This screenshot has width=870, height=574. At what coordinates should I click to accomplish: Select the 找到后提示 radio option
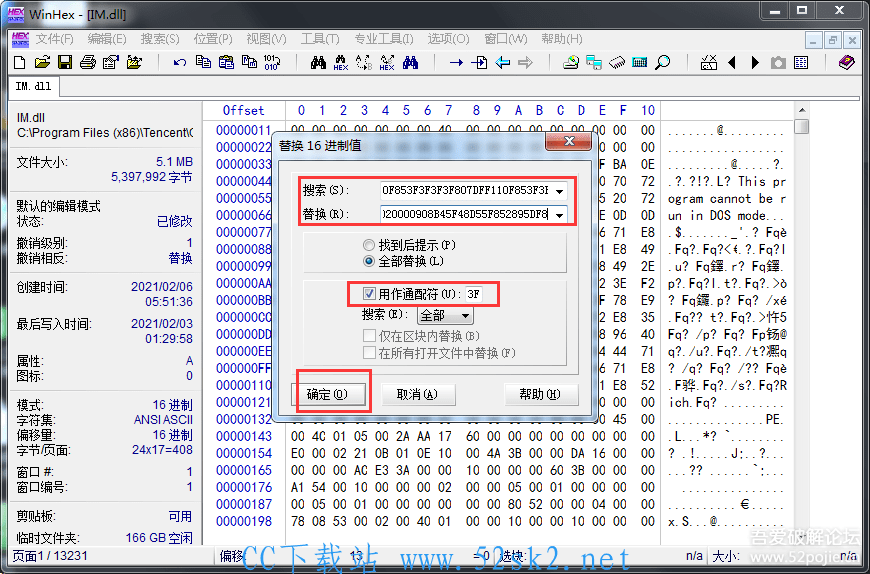pos(368,245)
